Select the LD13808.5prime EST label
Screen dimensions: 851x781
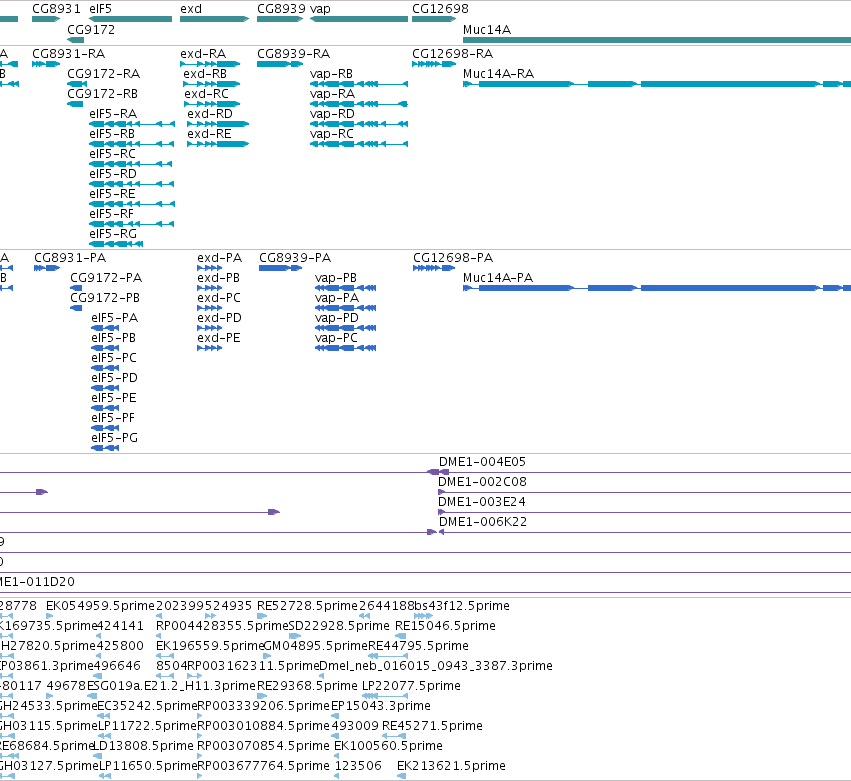[144, 745]
